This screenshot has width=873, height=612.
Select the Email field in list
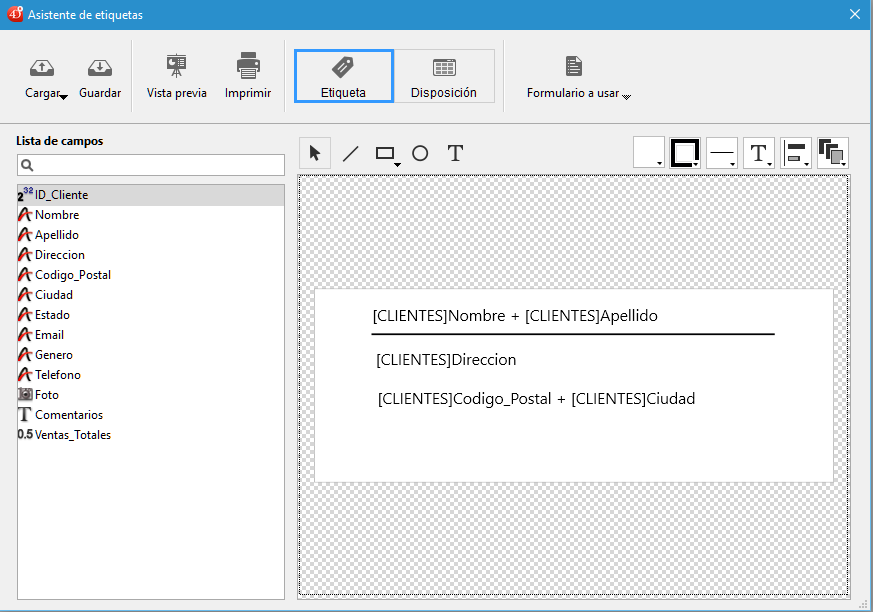(x=49, y=335)
